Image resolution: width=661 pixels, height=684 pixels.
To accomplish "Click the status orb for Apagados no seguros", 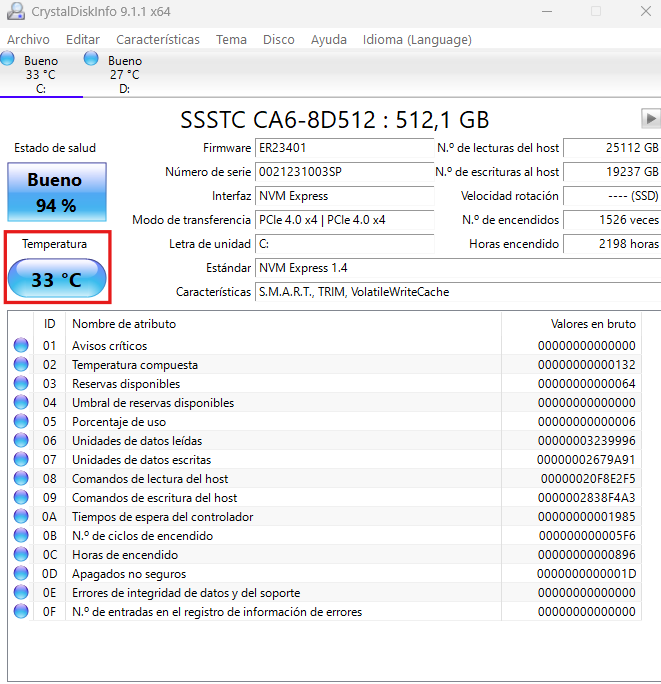I will (21, 574).
